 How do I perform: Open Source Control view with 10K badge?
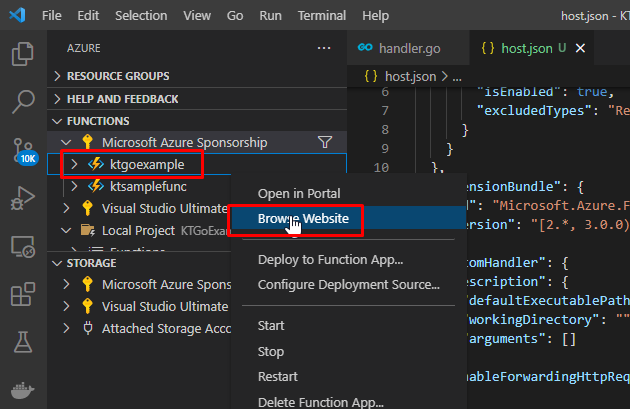[x=24, y=151]
